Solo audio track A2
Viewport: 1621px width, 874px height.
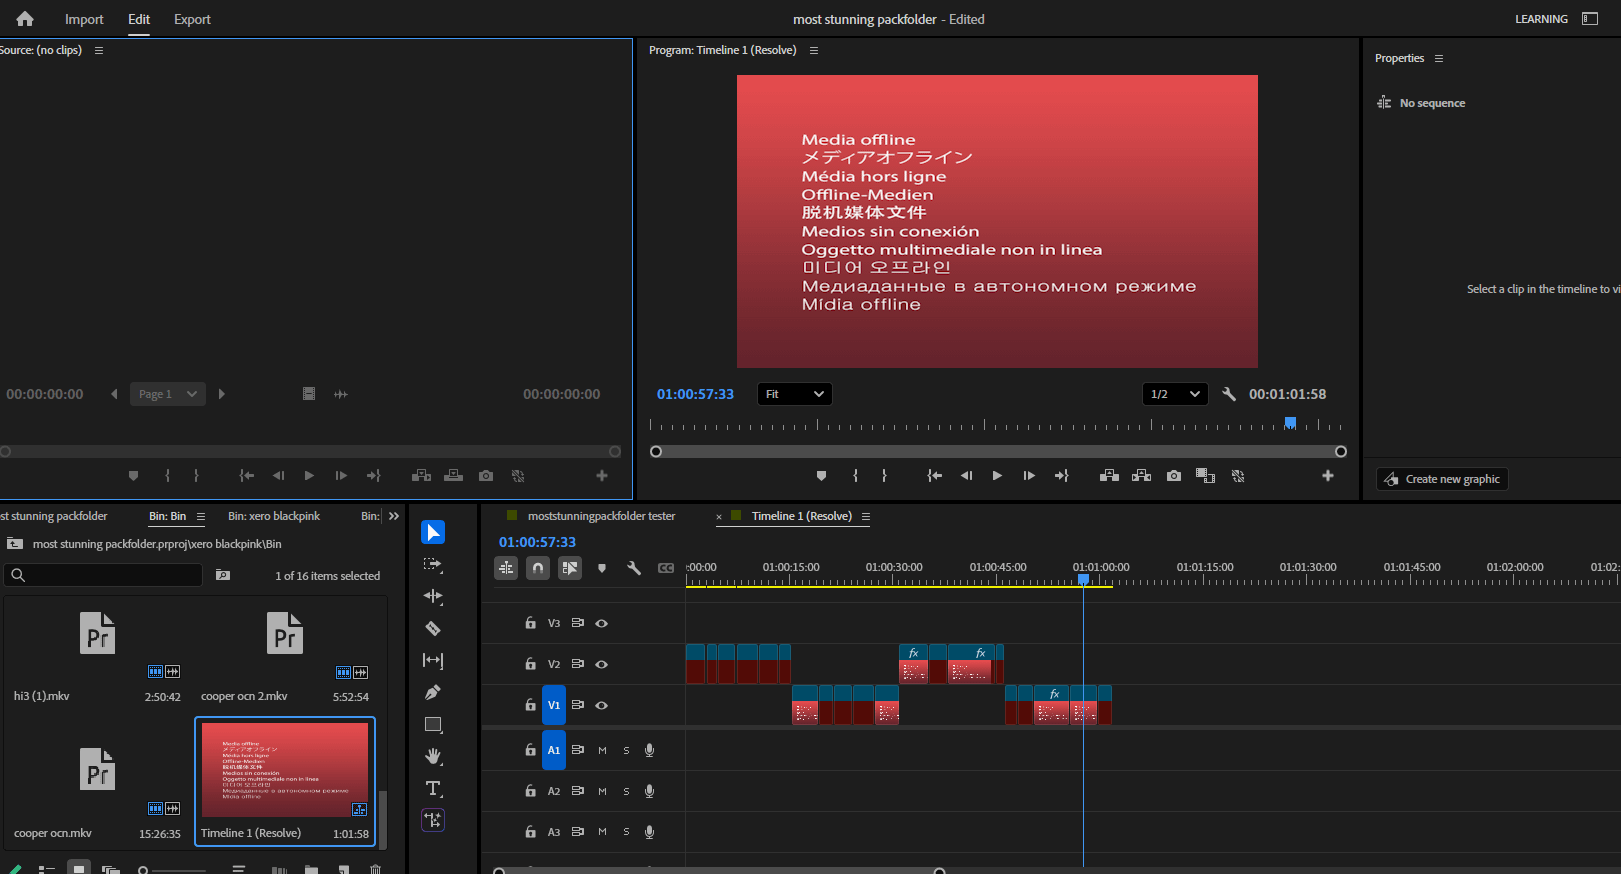[627, 791]
